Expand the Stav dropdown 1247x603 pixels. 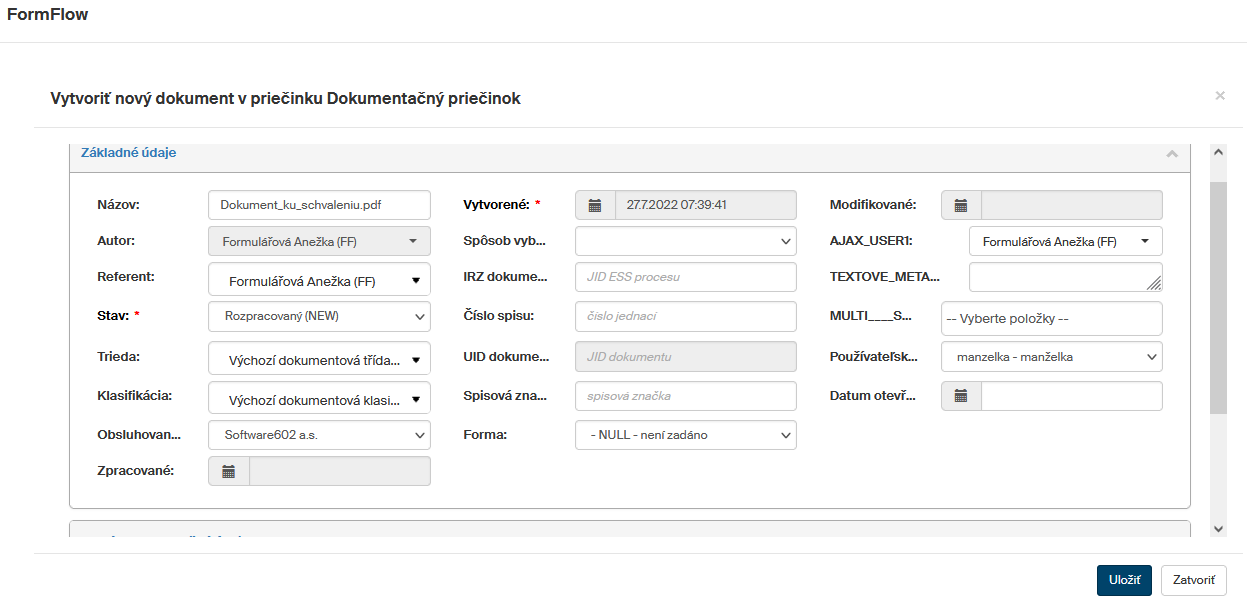tap(320, 317)
